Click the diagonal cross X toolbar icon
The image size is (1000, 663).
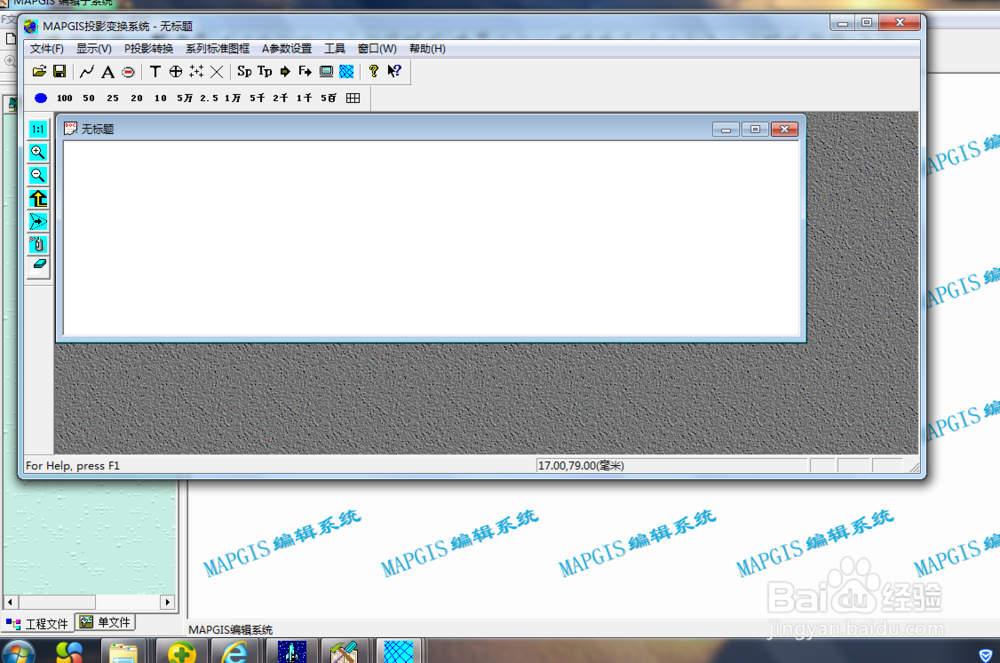217,71
